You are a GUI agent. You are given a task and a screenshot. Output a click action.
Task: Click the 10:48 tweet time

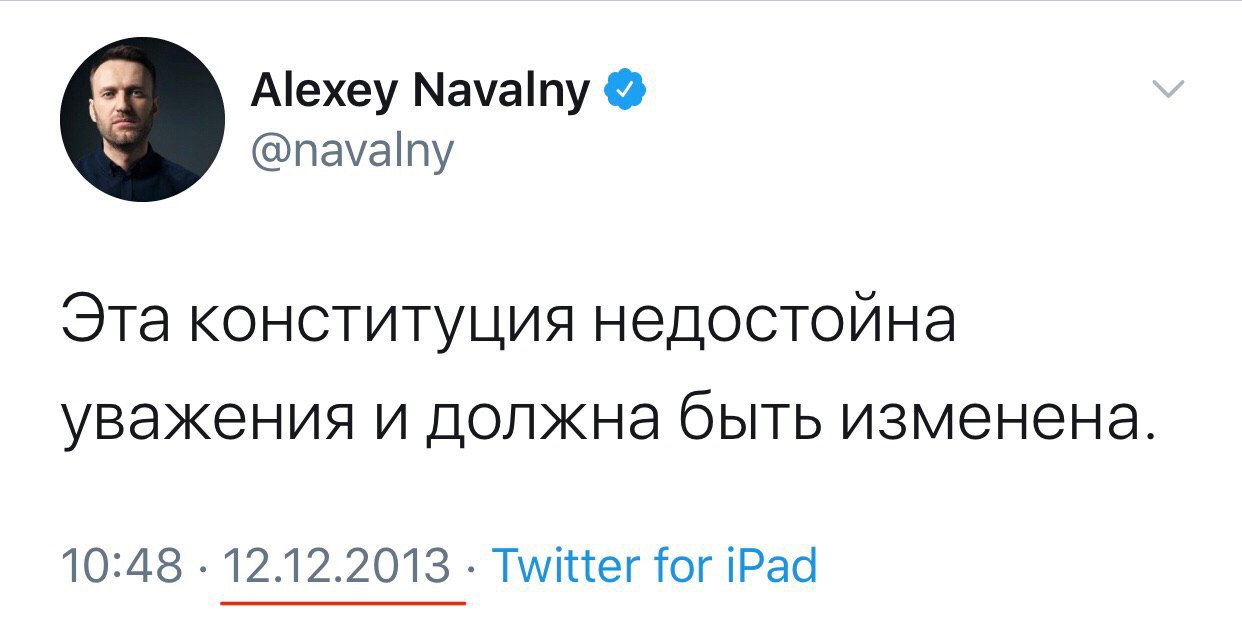click(x=122, y=566)
